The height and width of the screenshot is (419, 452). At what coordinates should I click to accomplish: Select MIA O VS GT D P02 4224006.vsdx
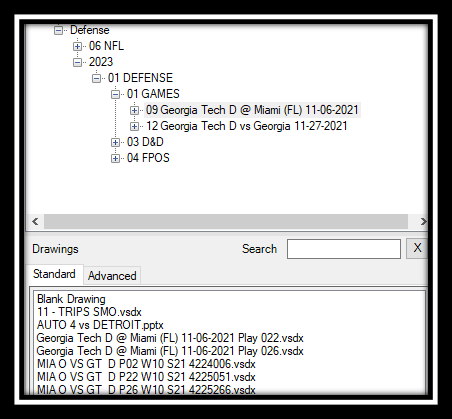[146, 364]
